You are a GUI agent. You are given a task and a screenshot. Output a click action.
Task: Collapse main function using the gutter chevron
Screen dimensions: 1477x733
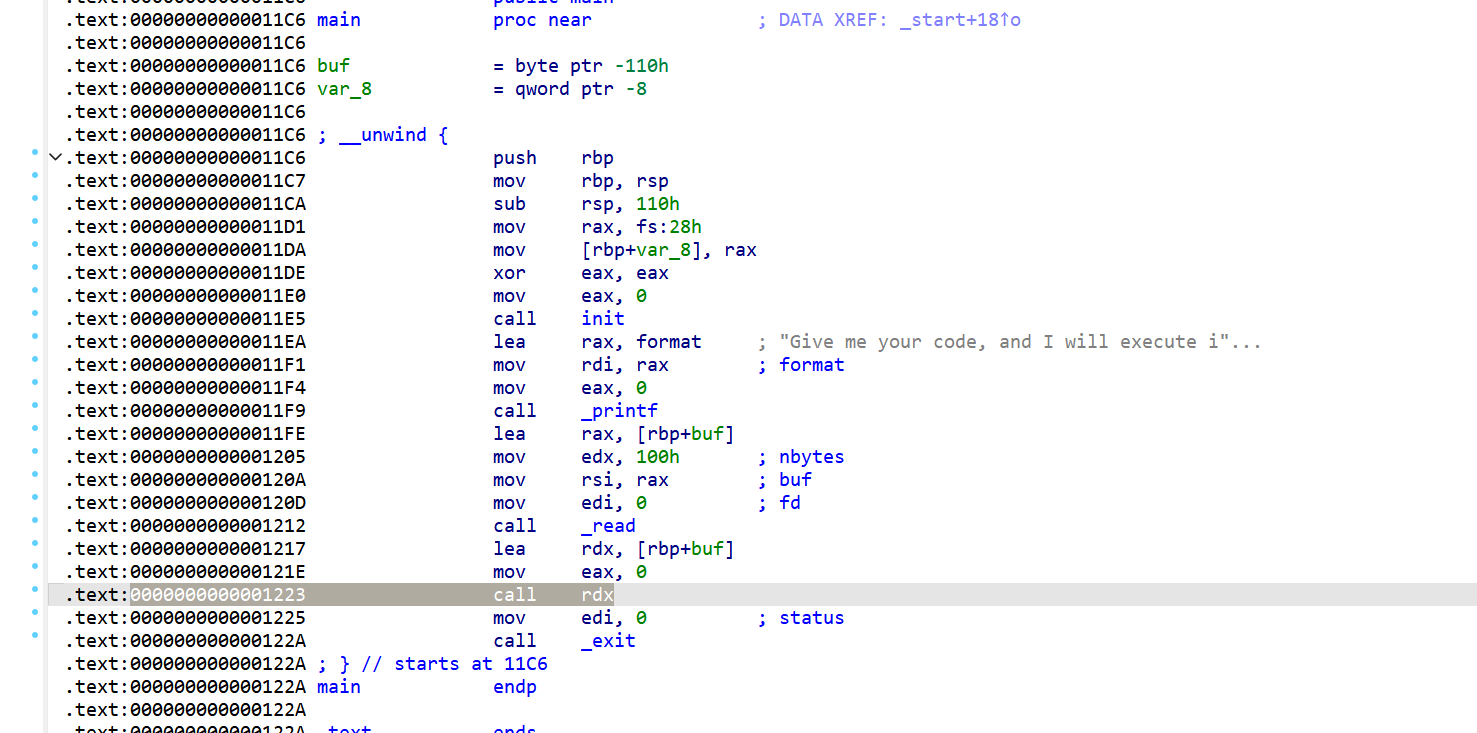55,158
